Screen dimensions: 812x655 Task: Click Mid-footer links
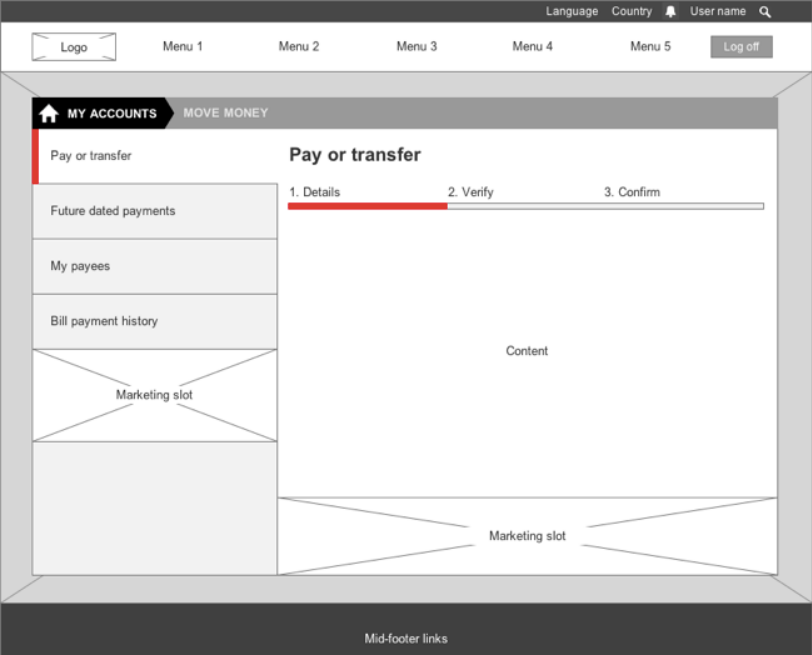pyautogui.click(x=406, y=638)
